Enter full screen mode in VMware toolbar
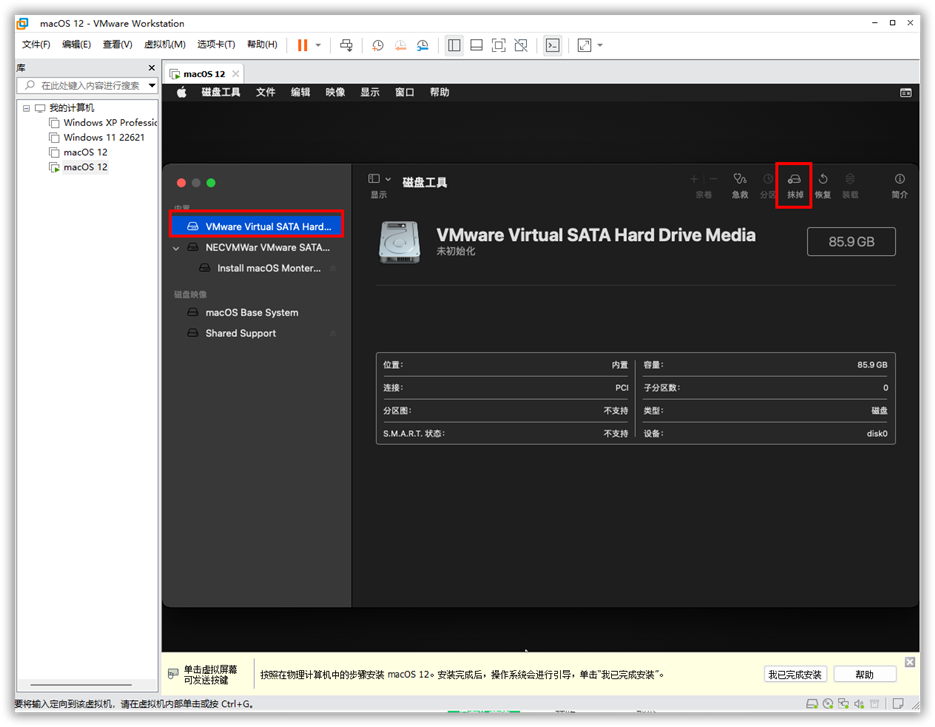The width and height of the screenshot is (935, 727). 499,45
